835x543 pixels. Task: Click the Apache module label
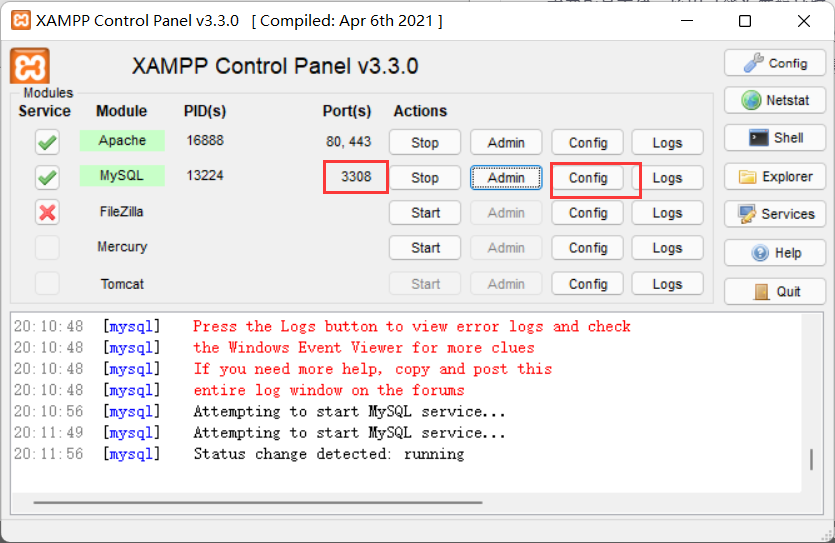[x=122, y=141]
